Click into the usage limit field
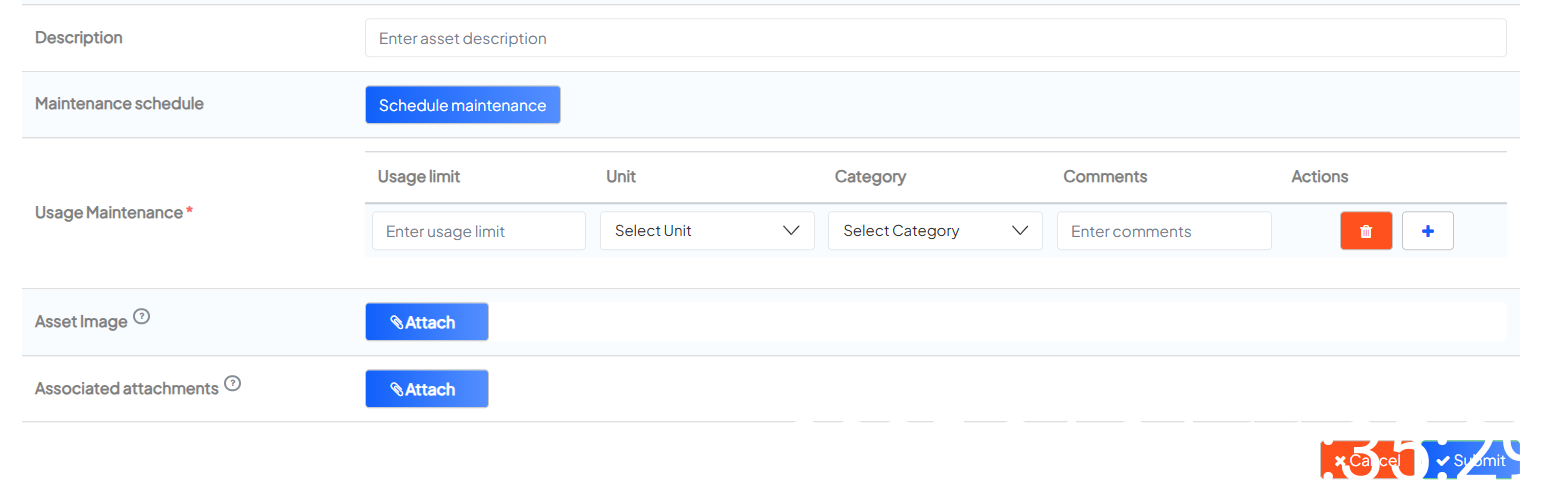This screenshot has height=502, width=1546. (x=479, y=231)
